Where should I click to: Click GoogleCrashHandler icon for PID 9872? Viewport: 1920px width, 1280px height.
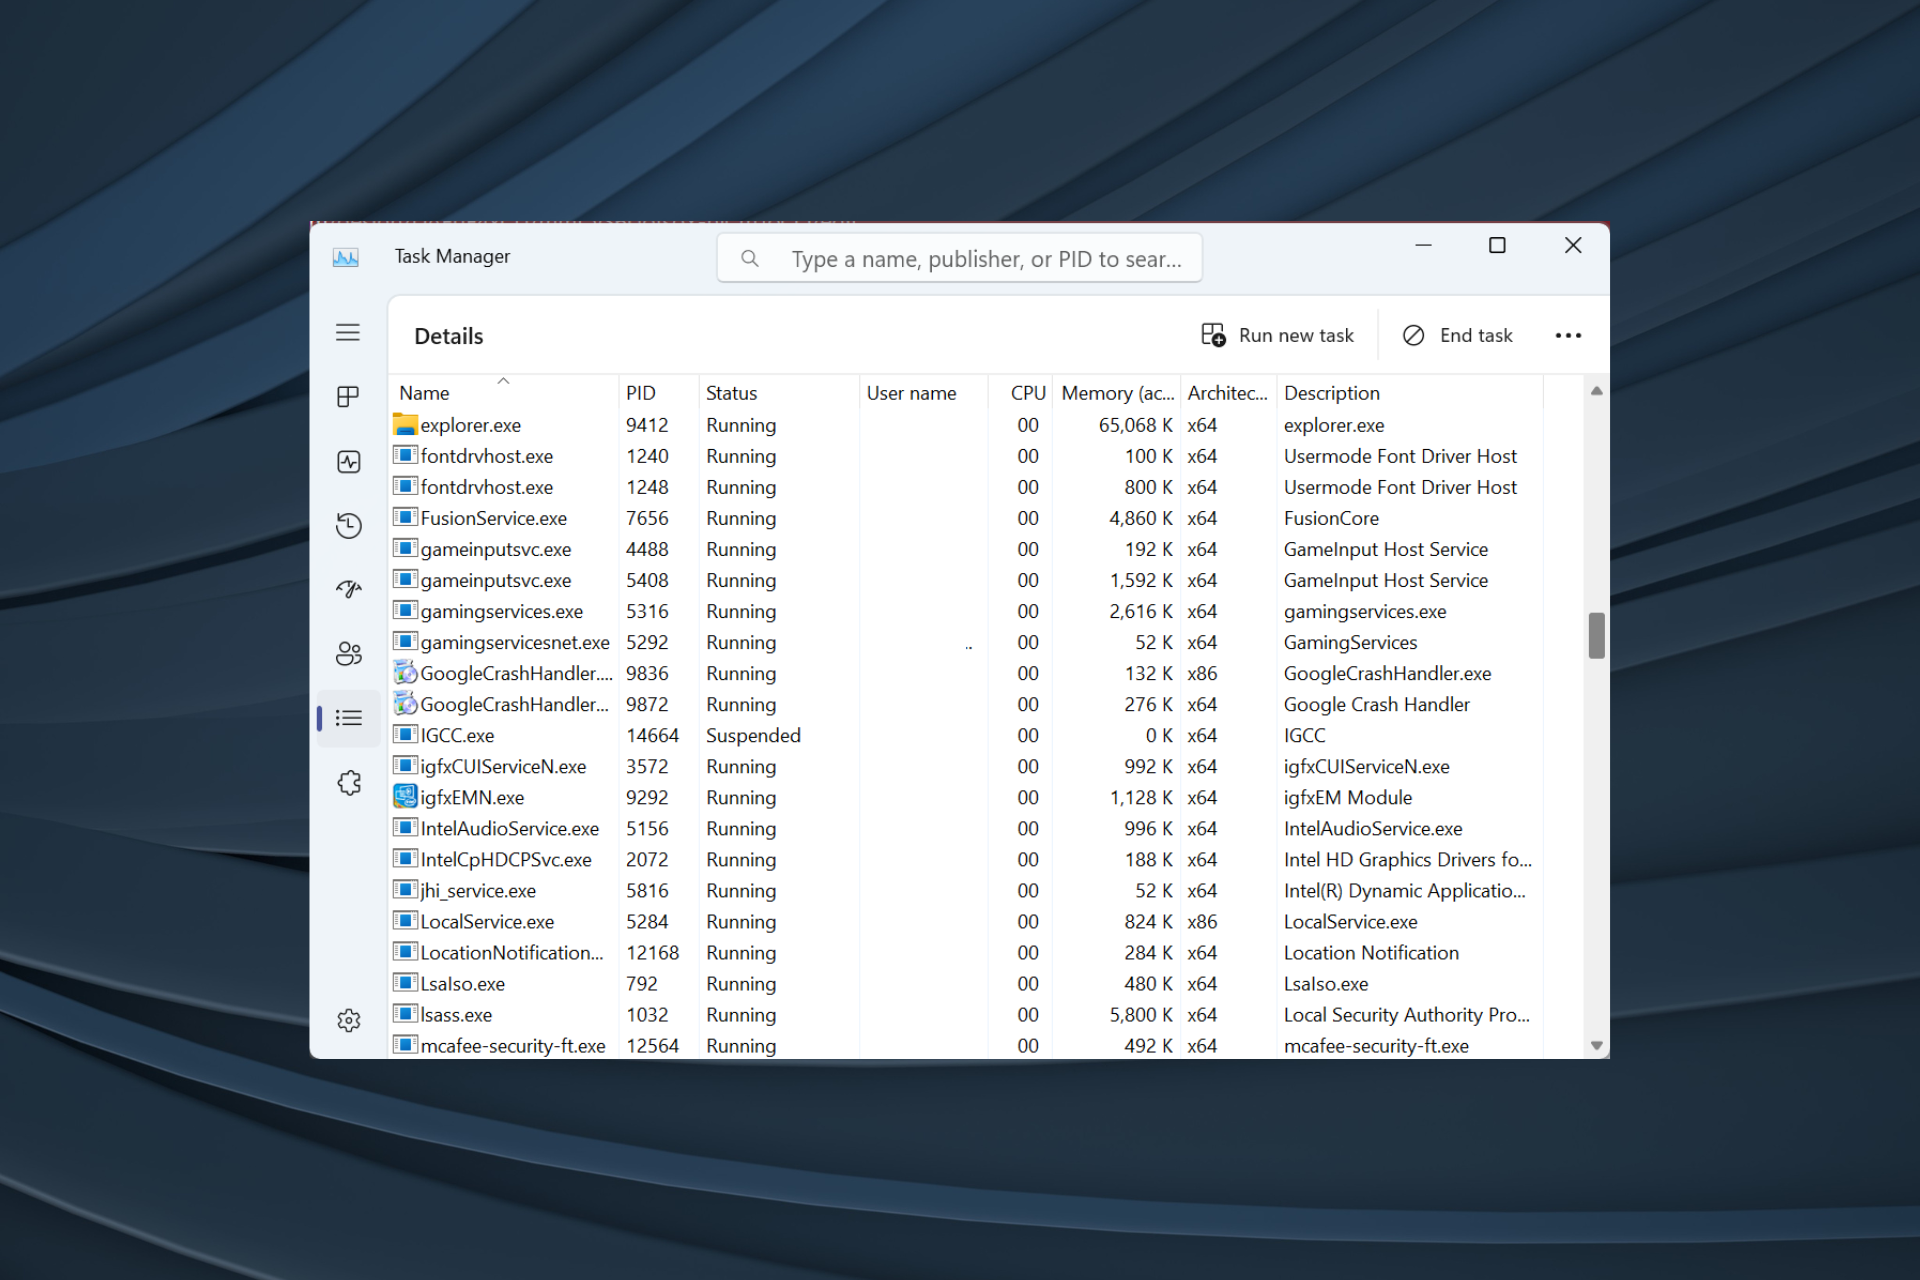(405, 703)
